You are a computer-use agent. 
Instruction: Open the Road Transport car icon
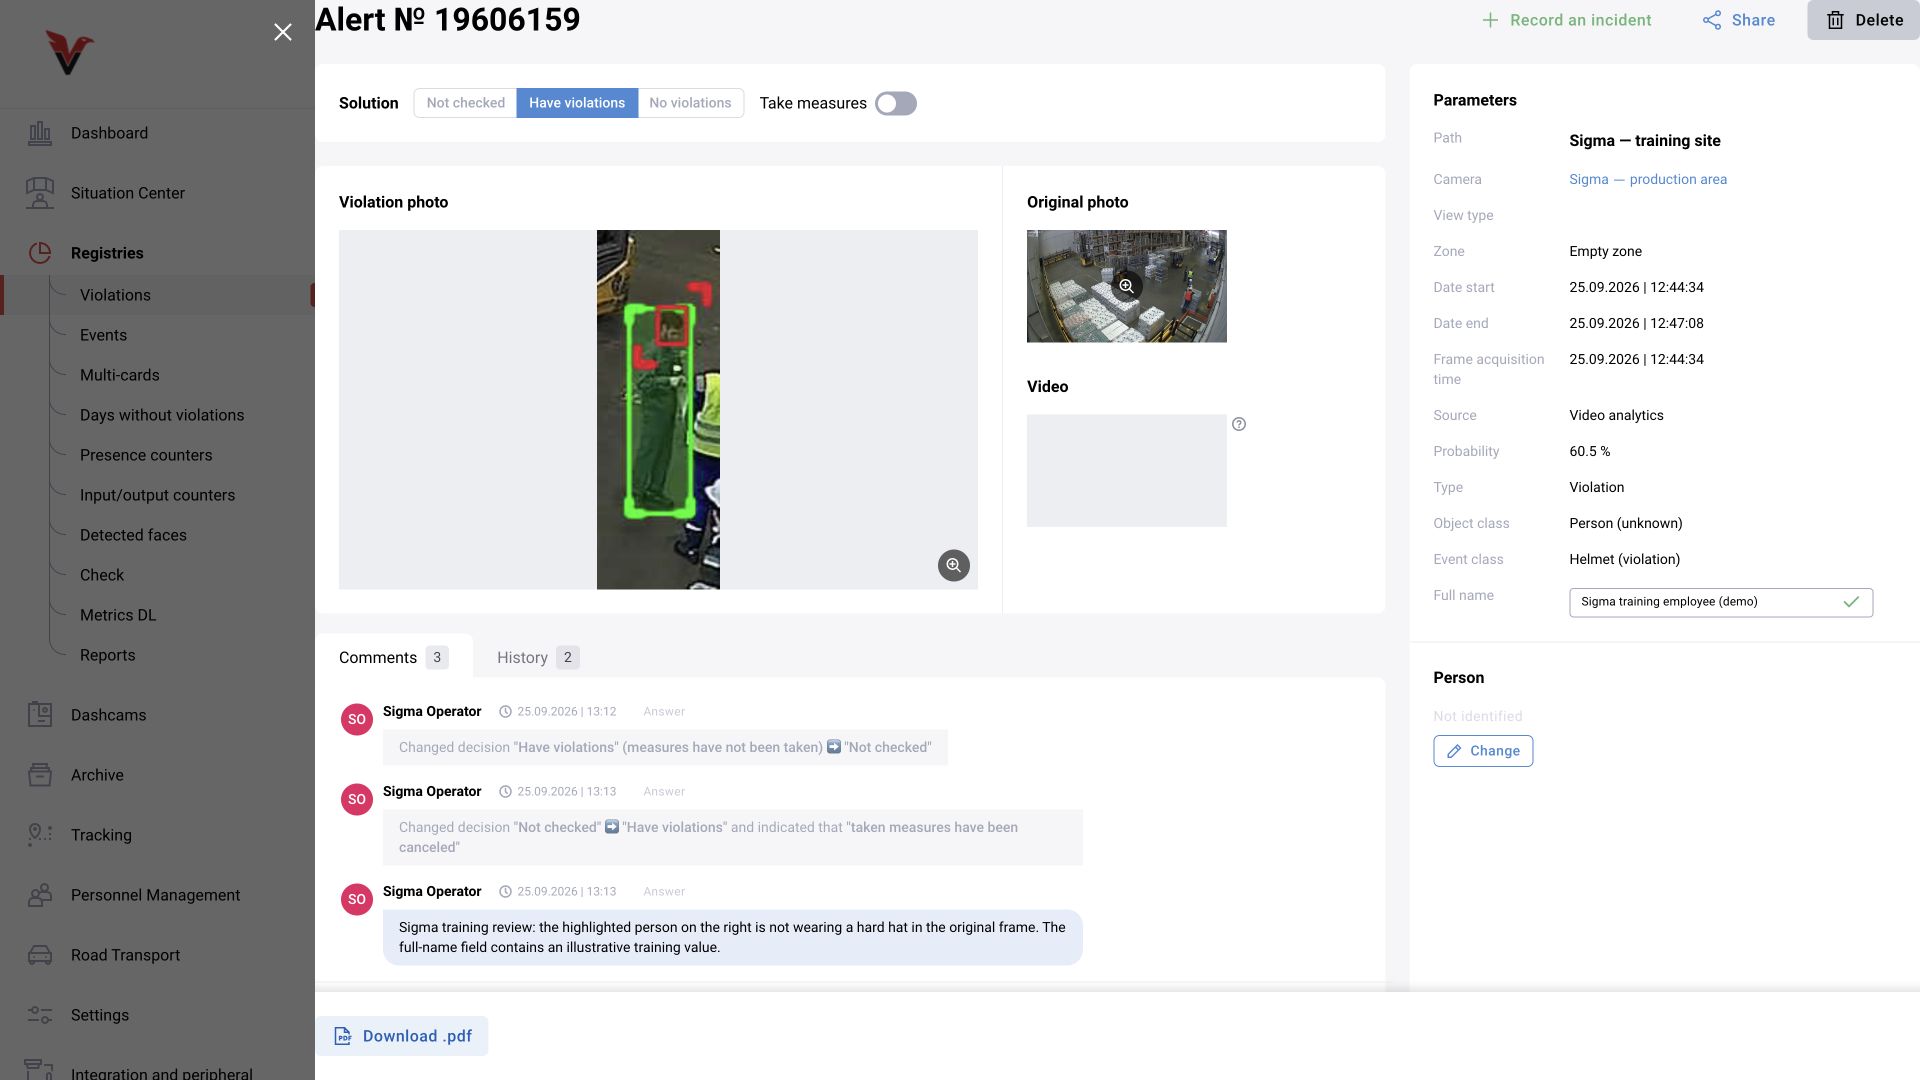coord(40,955)
